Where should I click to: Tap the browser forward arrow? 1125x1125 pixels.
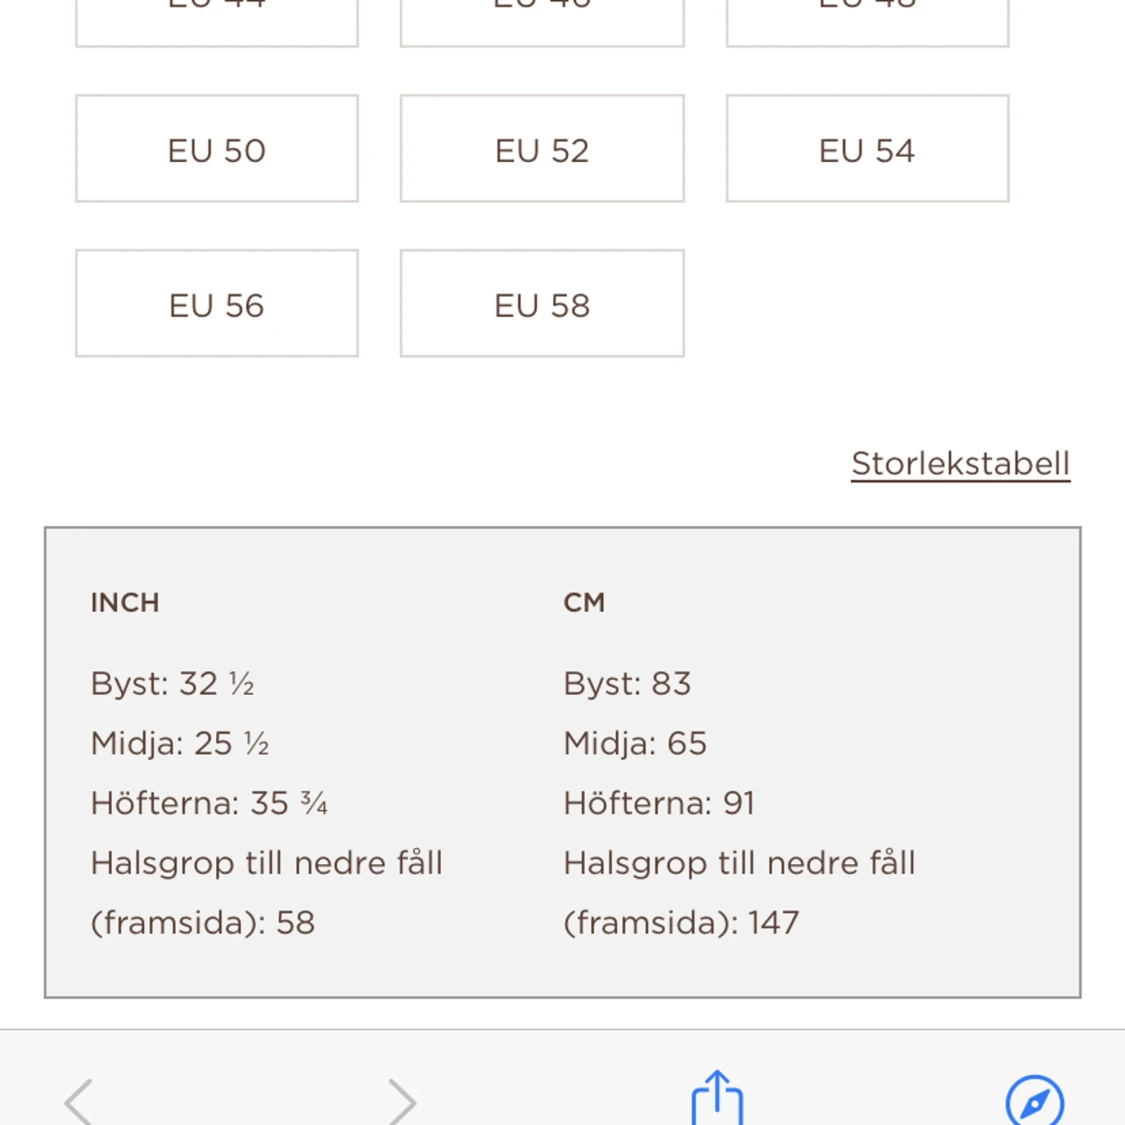(x=401, y=1100)
